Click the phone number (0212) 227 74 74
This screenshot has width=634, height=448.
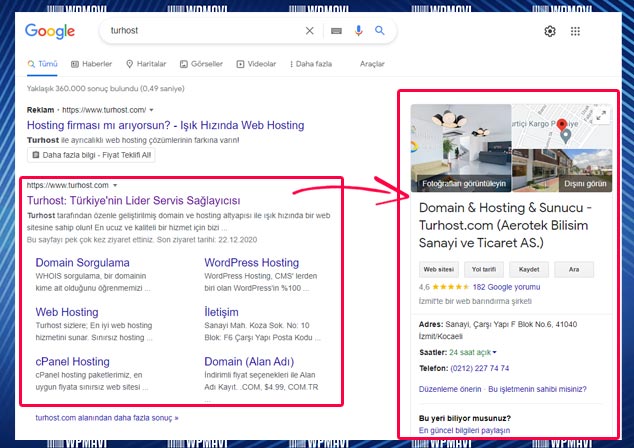point(480,368)
